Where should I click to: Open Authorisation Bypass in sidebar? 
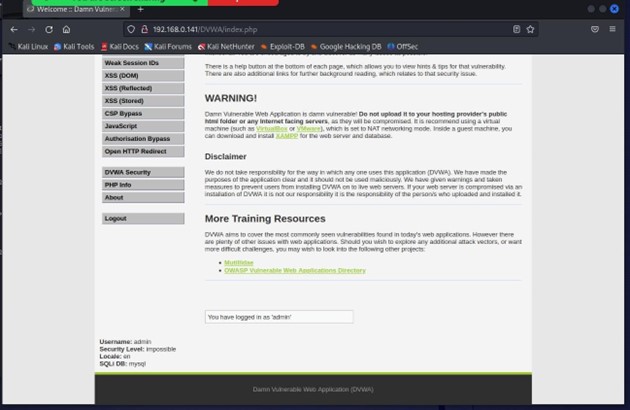143,139
